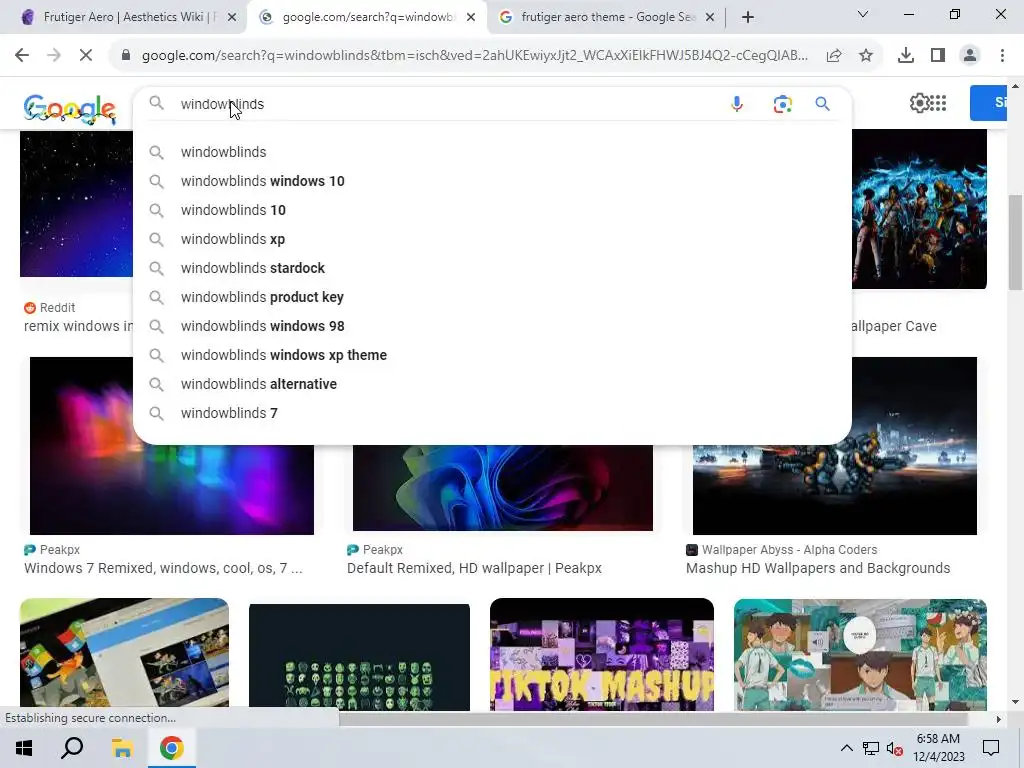Open Windows taskbar search
This screenshot has height=768, width=1024.
72,748
